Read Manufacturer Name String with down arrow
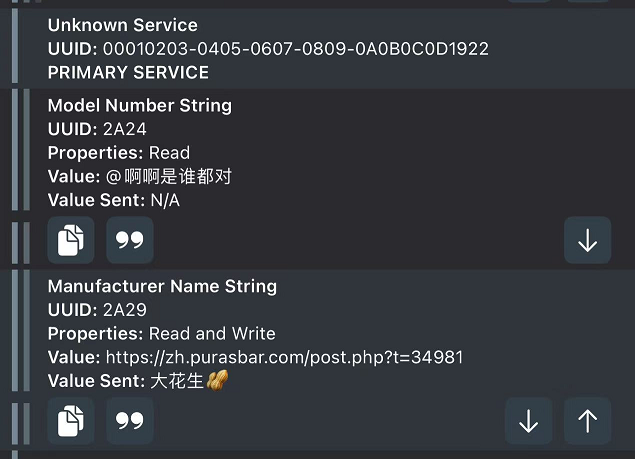The image size is (635, 459). [x=528, y=421]
